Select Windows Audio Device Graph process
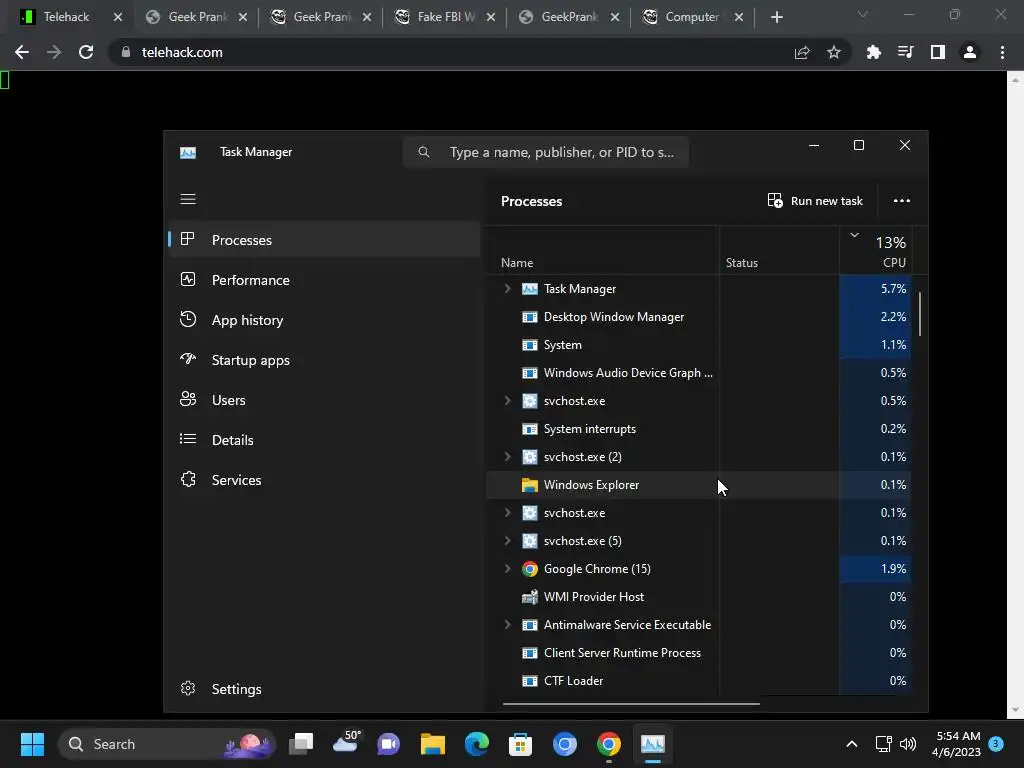The image size is (1024, 768). 699,373
